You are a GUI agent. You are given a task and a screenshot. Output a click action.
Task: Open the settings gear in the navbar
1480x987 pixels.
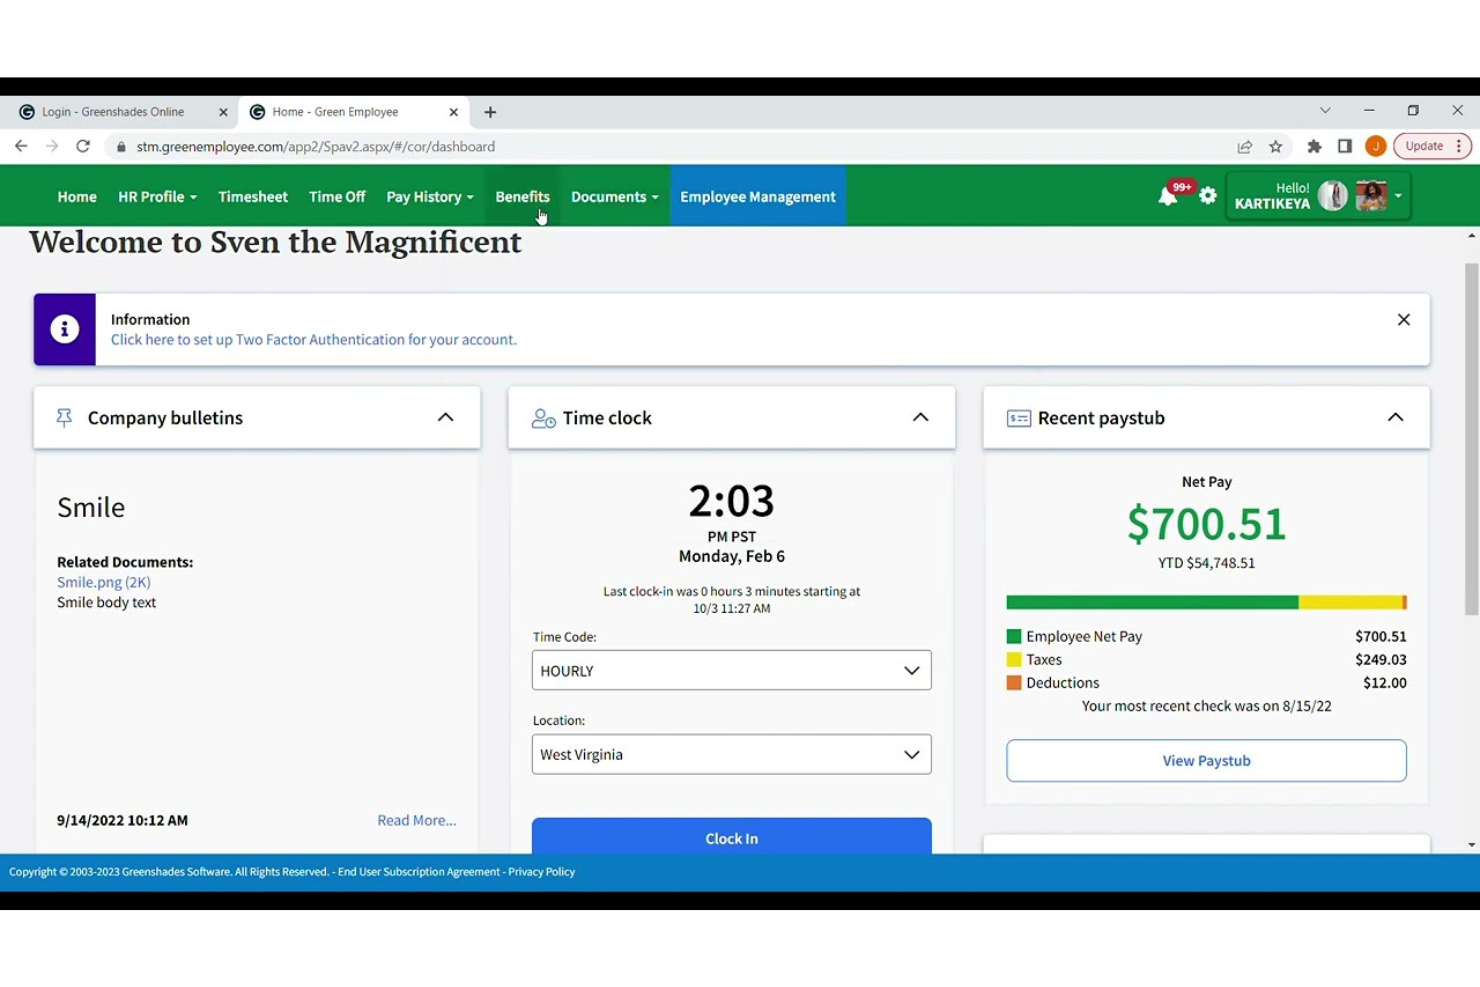1208,196
